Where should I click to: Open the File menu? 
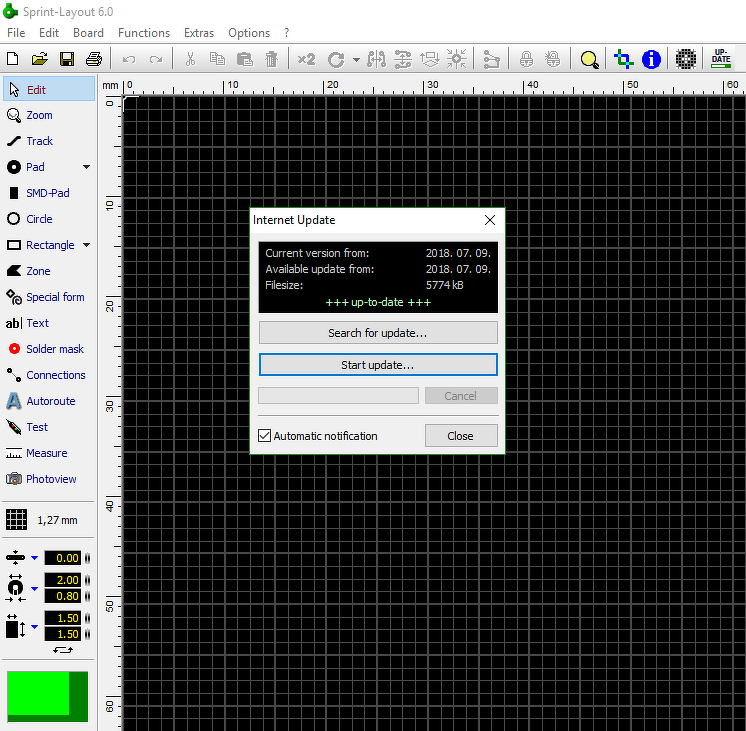(16, 33)
